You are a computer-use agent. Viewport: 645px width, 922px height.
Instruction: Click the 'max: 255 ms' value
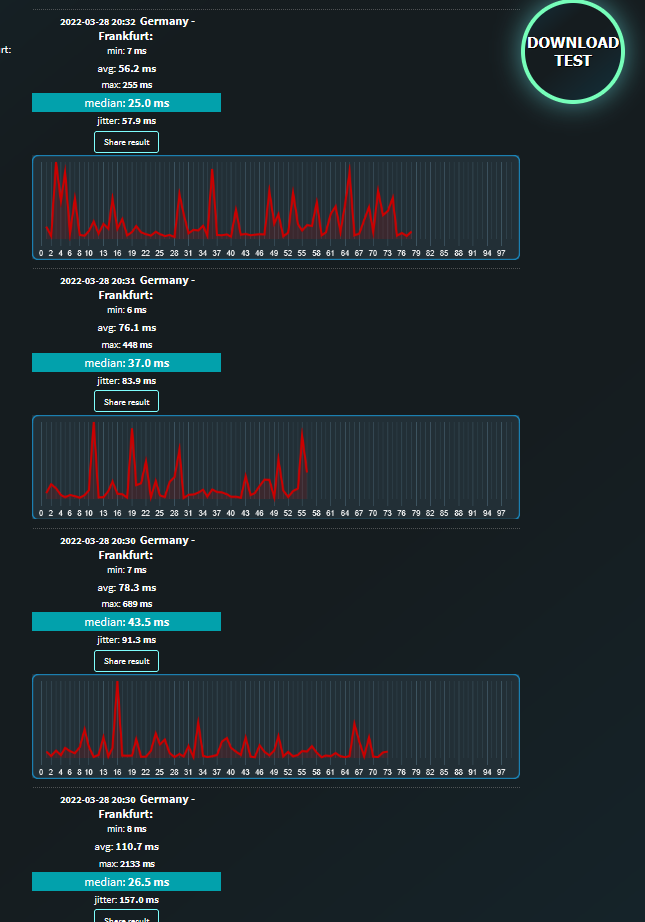tap(127, 85)
